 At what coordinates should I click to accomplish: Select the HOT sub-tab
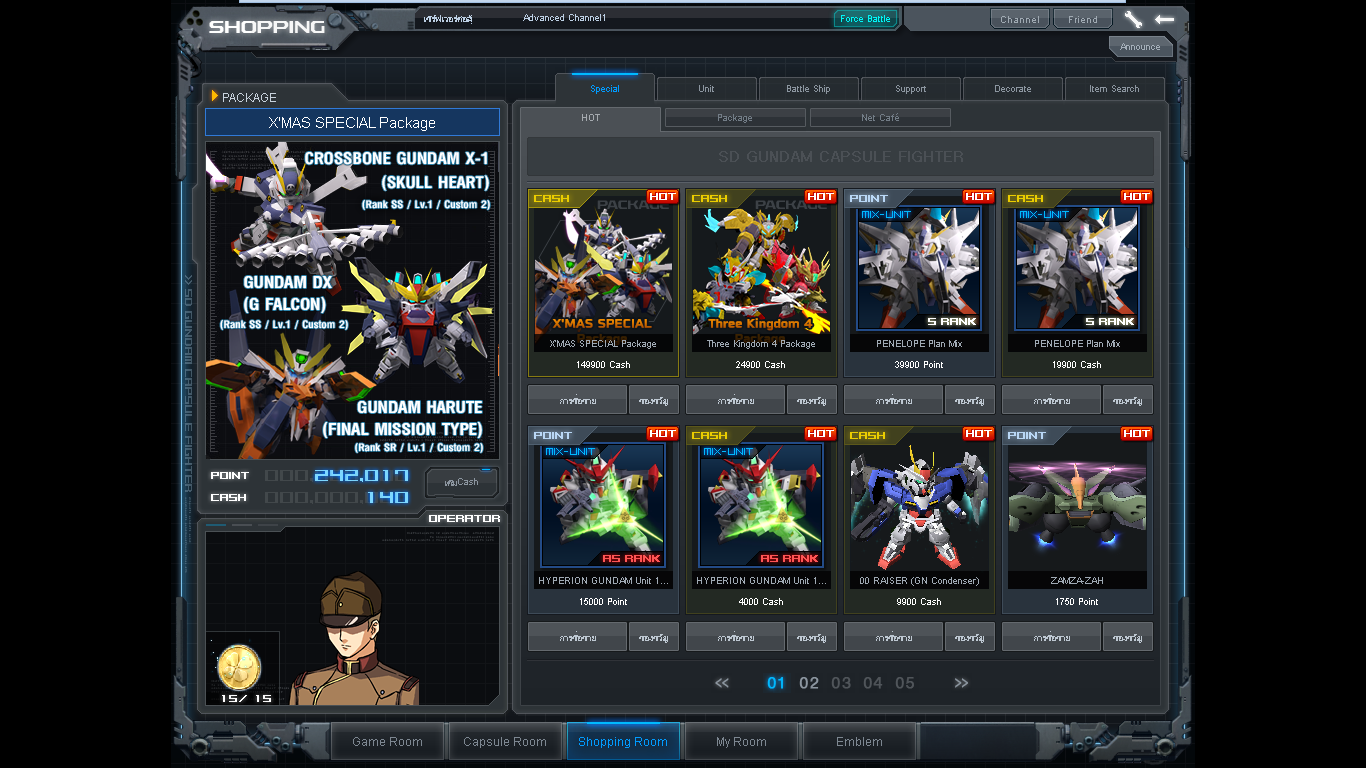pos(591,118)
